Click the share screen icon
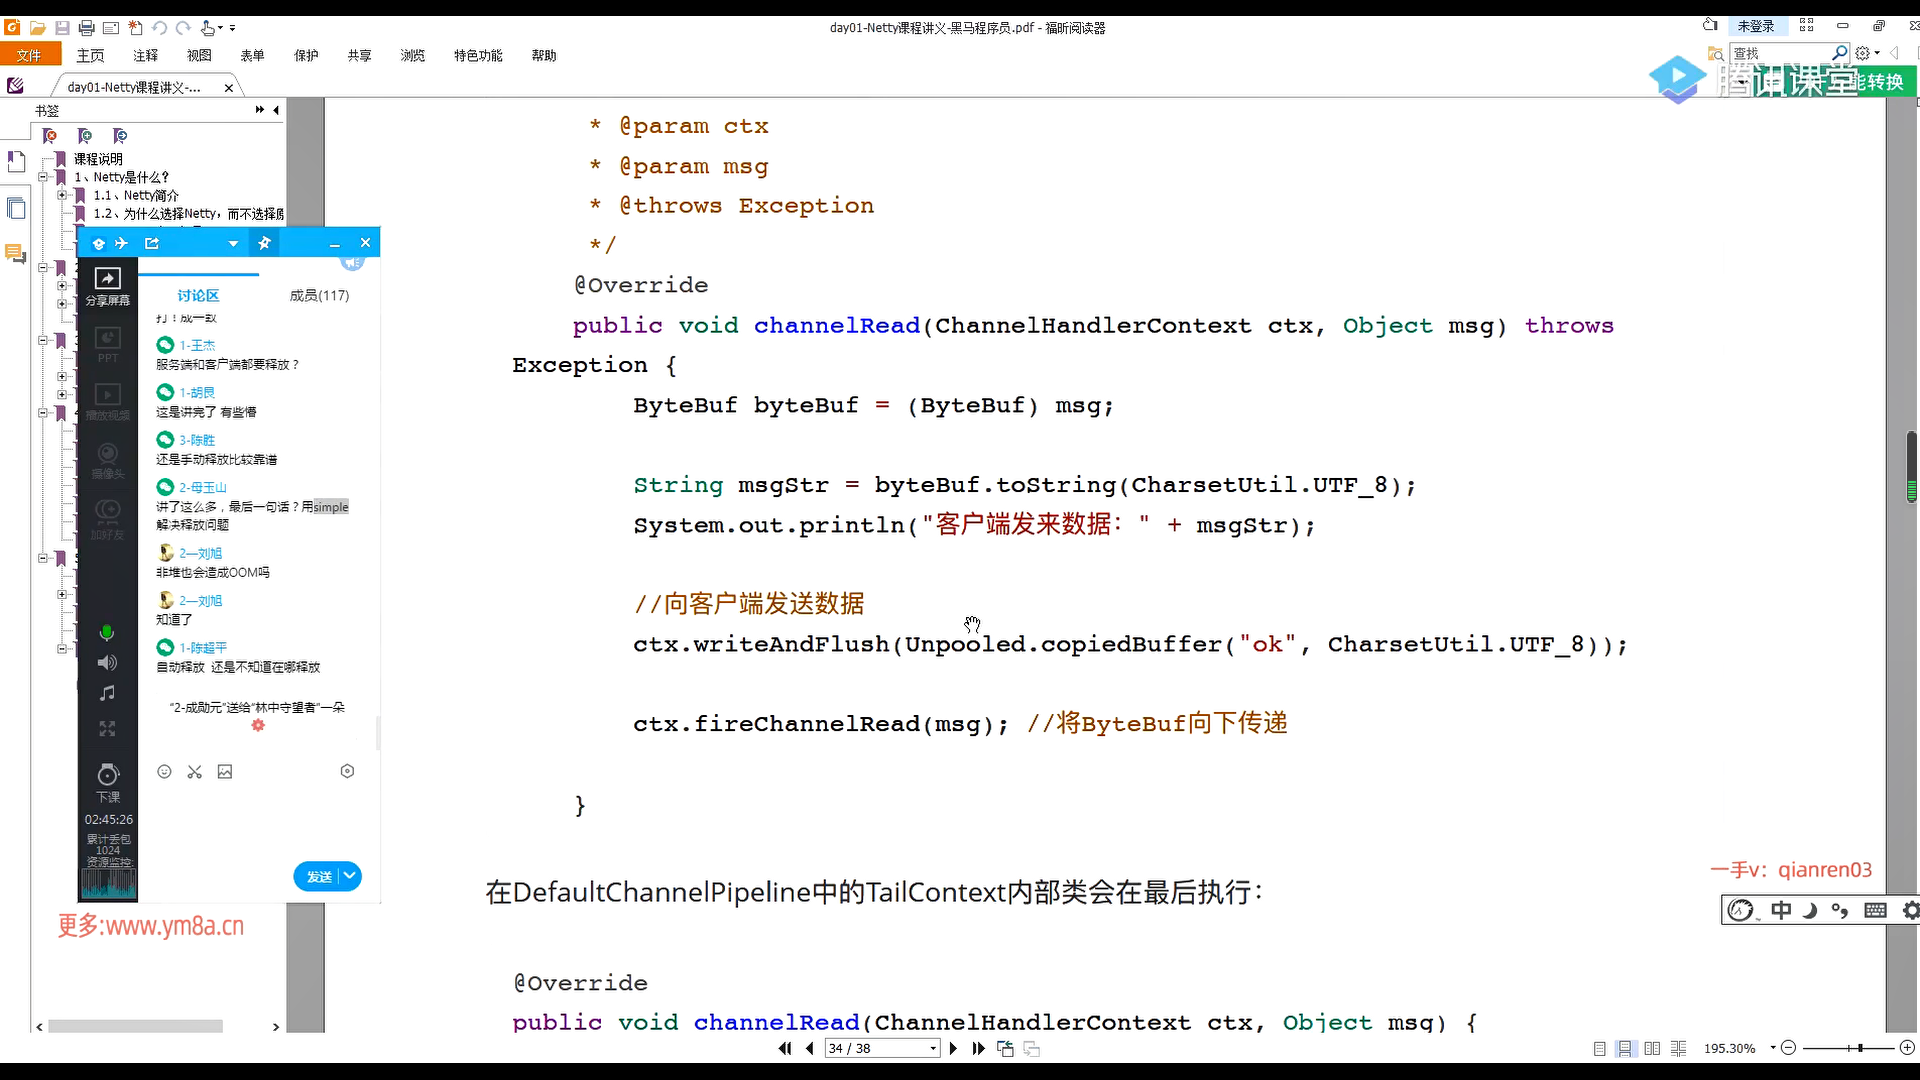Screen dimensions: 1920x1080 click(x=107, y=279)
